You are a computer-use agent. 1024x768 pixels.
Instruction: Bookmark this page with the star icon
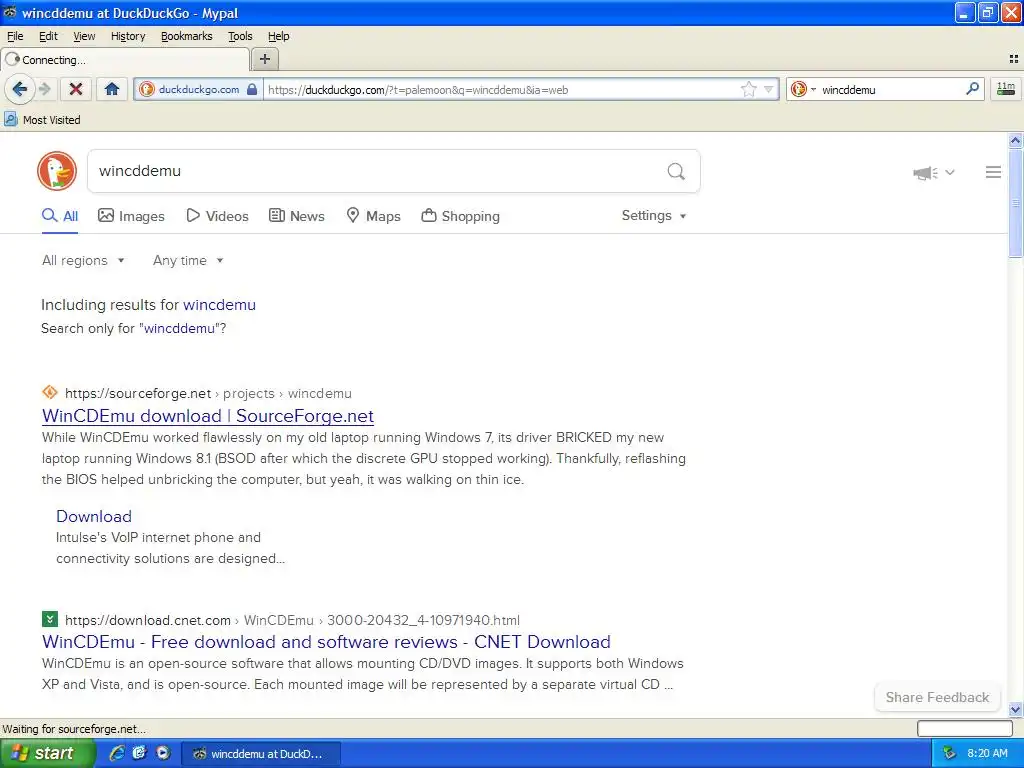(748, 89)
